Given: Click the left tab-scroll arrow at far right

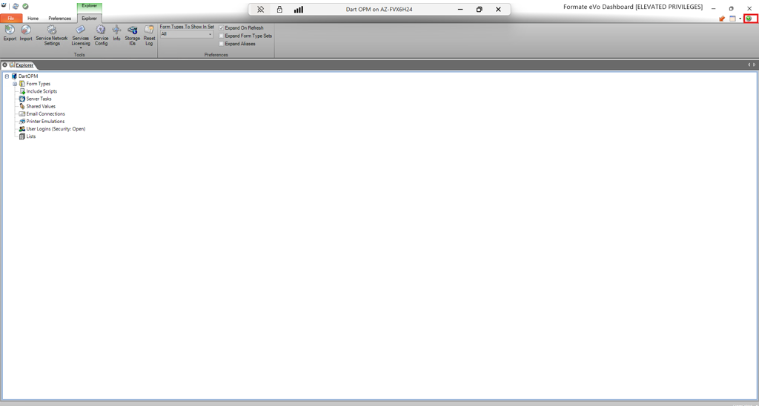Looking at the screenshot, I should (748, 65).
